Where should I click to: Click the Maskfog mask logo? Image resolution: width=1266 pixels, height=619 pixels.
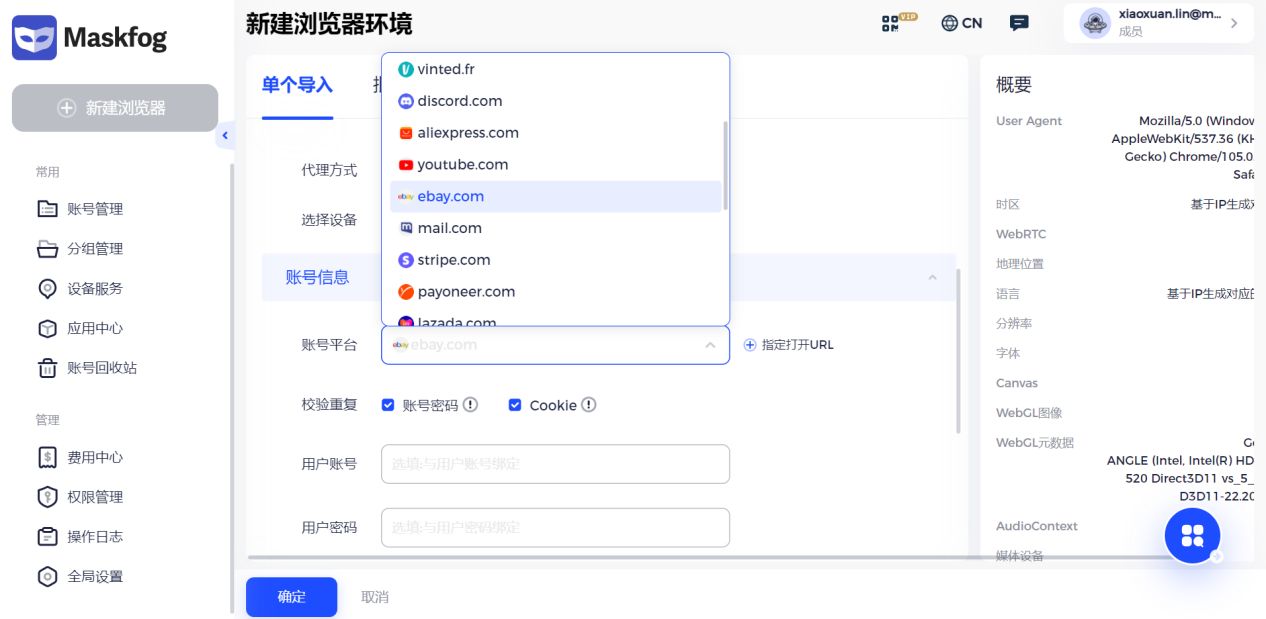click(34, 37)
